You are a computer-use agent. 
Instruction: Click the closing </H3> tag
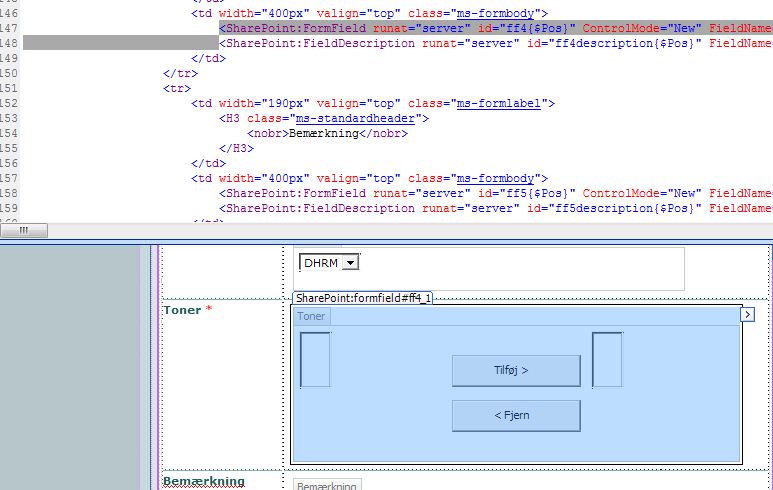[237, 148]
